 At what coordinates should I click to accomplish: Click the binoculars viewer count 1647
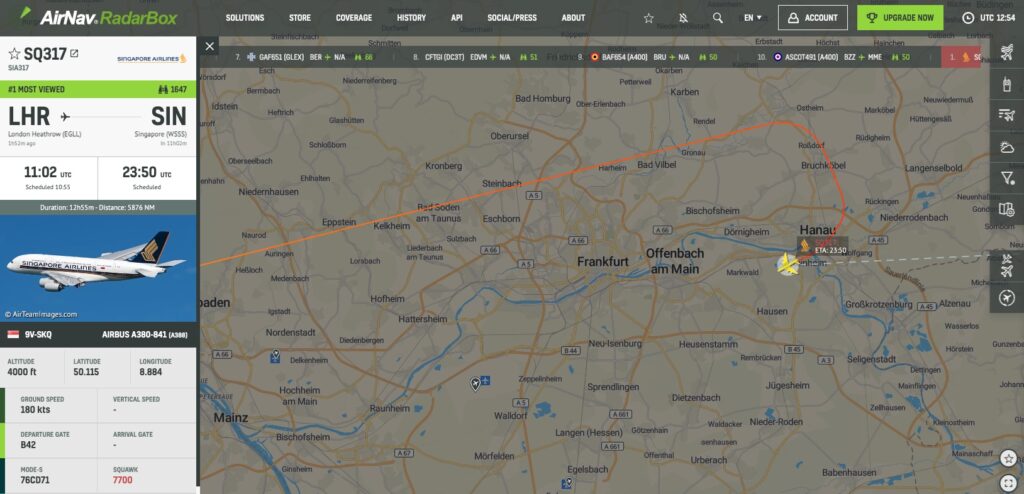click(173, 89)
